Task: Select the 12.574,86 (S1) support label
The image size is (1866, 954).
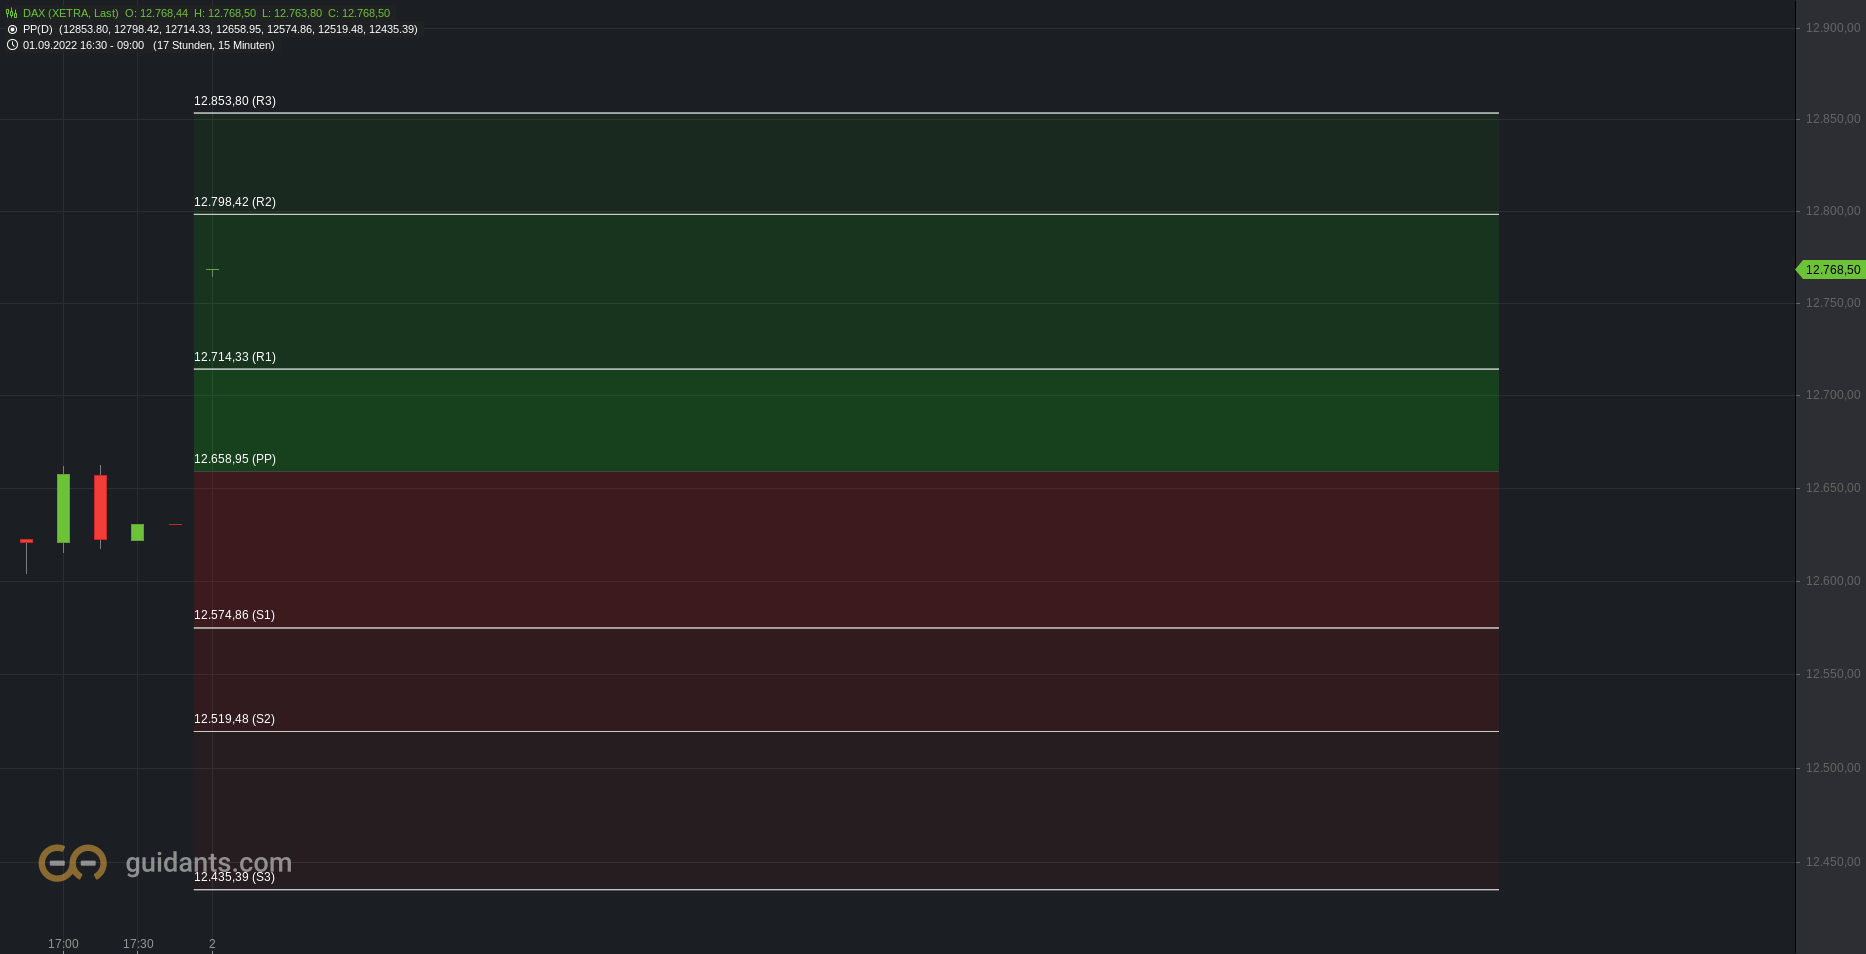Action: click(234, 615)
